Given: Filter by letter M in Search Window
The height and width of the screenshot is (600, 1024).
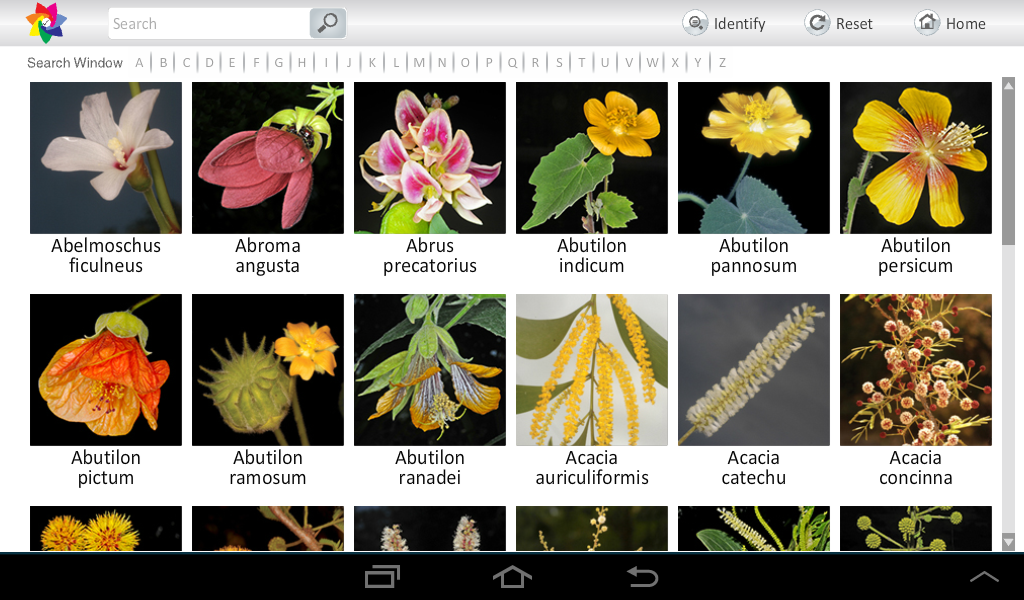Looking at the screenshot, I should 419,63.
